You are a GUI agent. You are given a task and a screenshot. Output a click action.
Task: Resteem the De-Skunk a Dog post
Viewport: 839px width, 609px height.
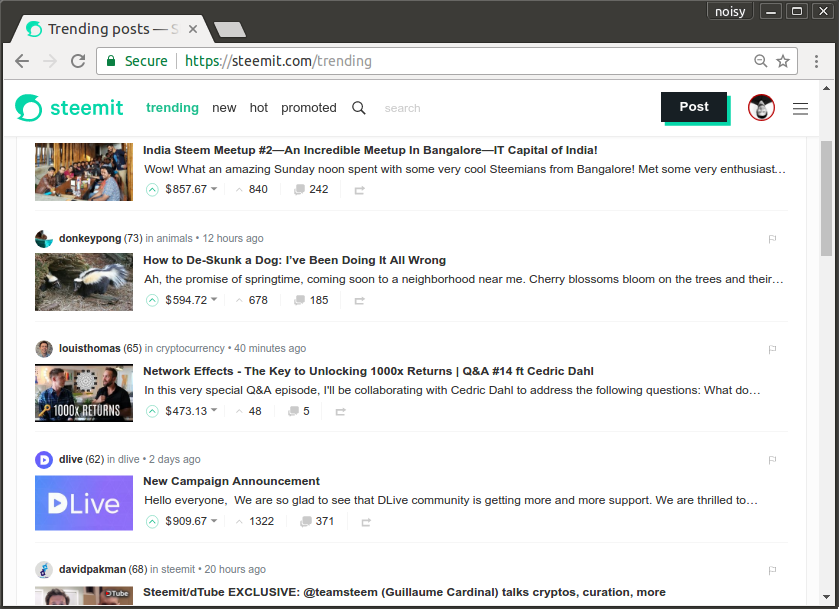point(360,301)
